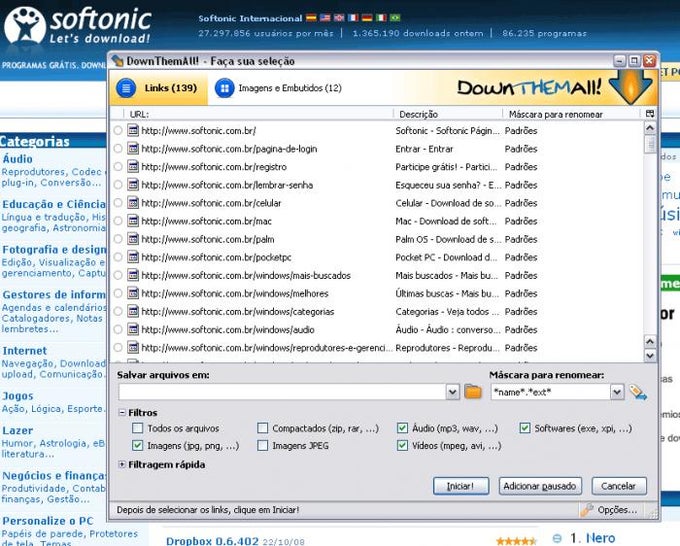Click the page icon of lembrar-senha row
The image size is (680, 546).
(133, 185)
